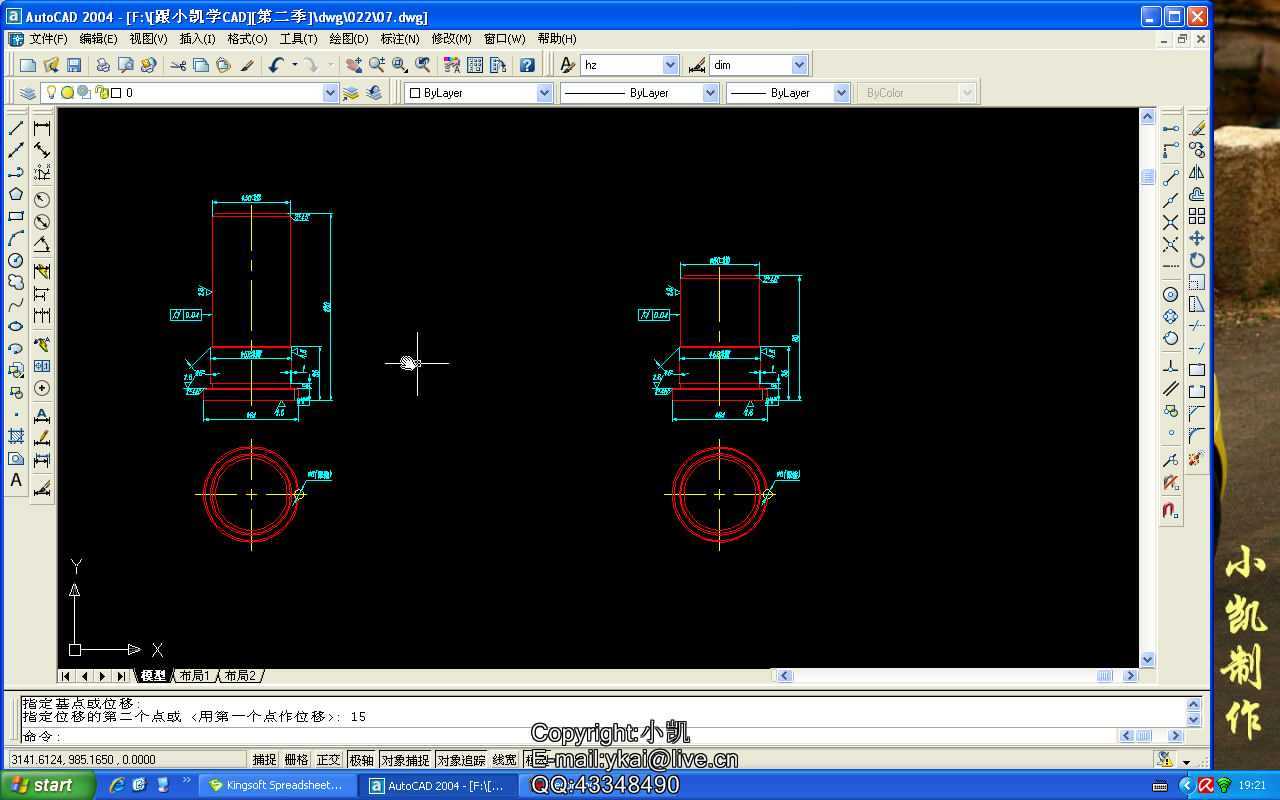Toggle the 对象追踪 object tracking
The height and width of the screenshot is (800, 1280).
461,760
